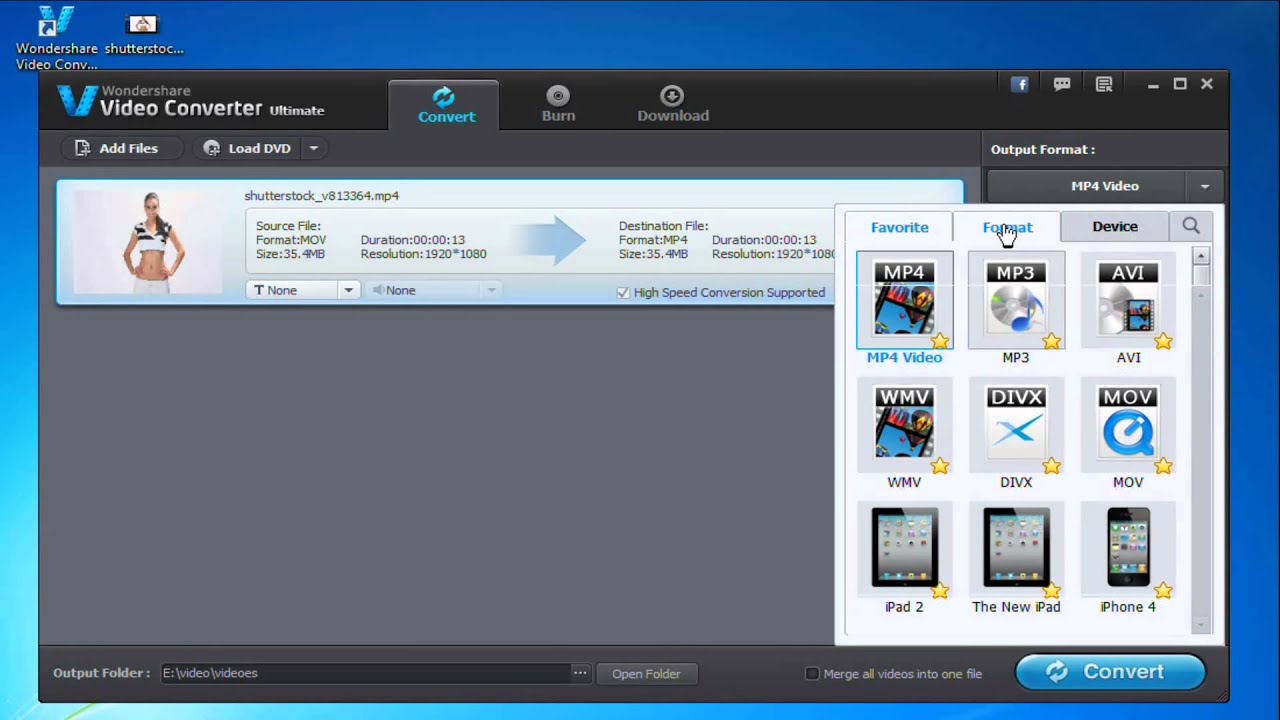The height and width of the screenshot is (720, 1280).
Task: Click the Output Folder path field
Action: [365, 673]
